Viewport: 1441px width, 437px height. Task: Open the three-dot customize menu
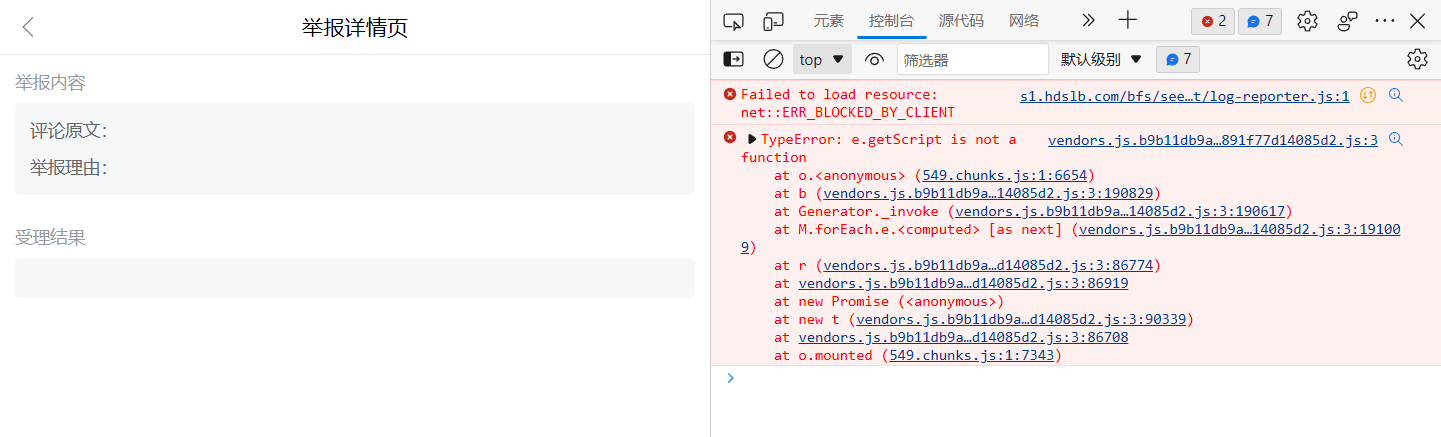(1385, 20)
